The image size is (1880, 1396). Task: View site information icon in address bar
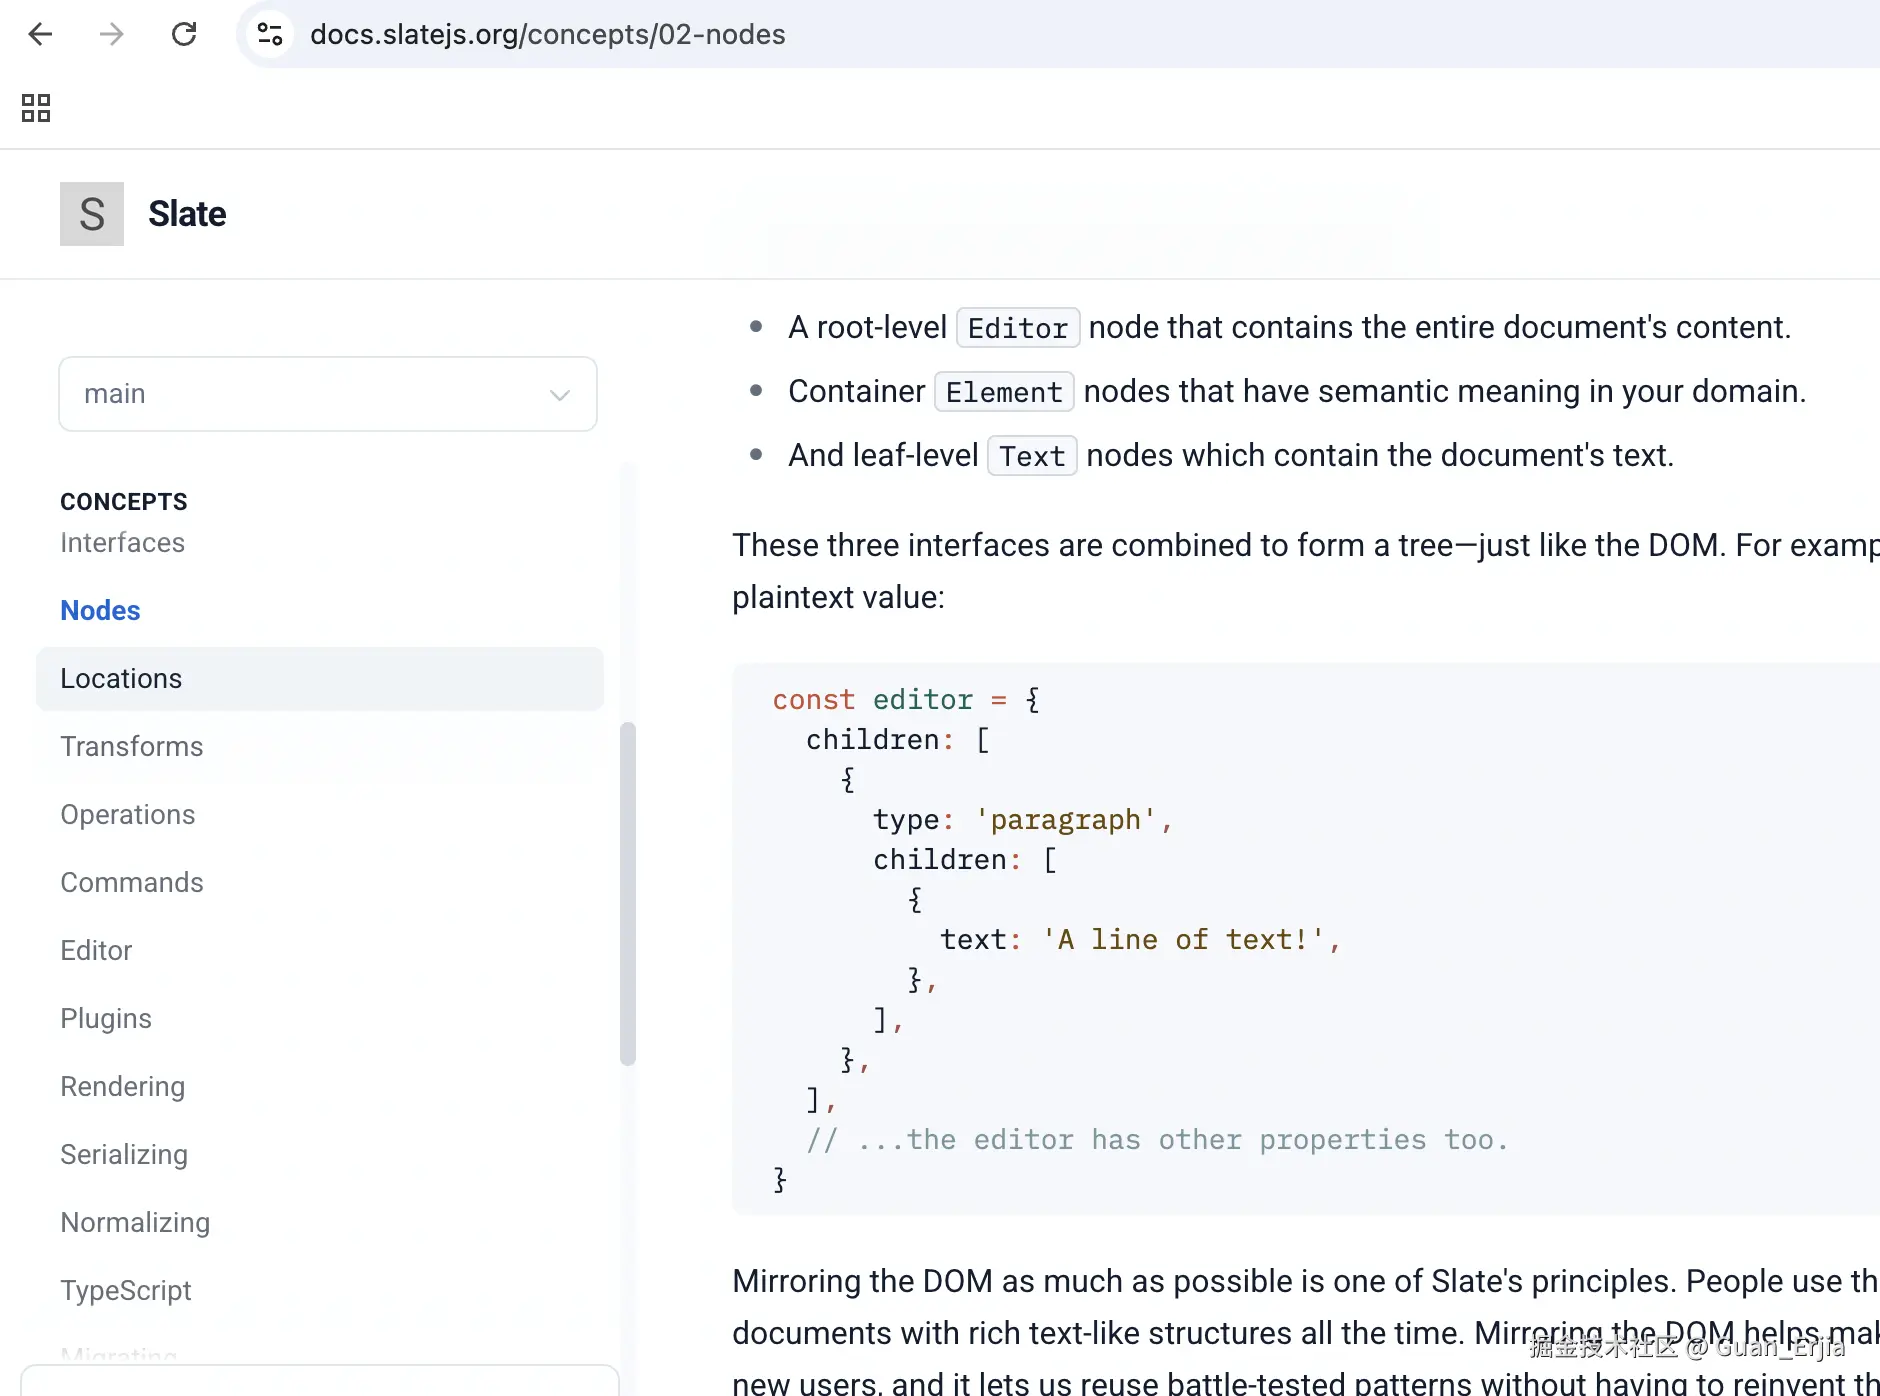[x=270, y=34]
